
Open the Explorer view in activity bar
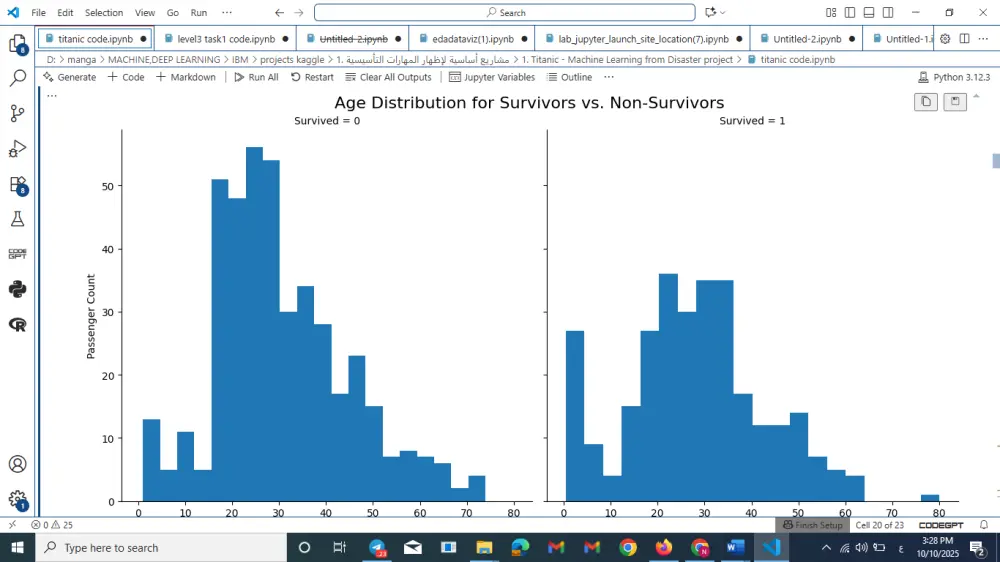click(x=17, y=43)
